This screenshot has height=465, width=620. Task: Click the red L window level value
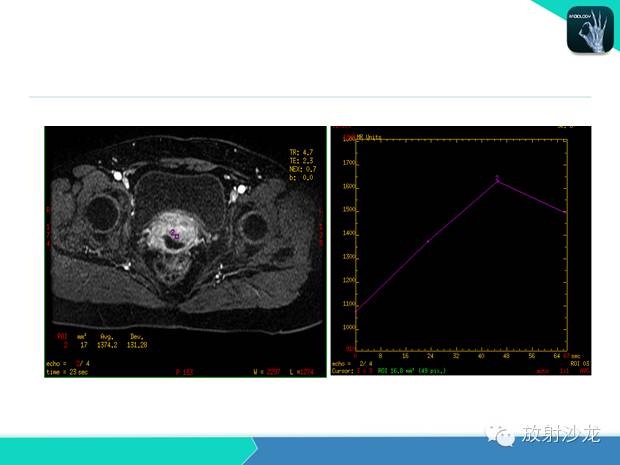coord(305,372)
